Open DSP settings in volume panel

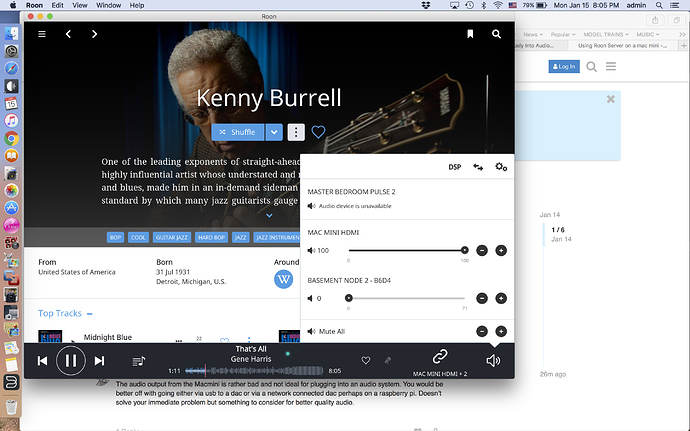coord(455,167)
